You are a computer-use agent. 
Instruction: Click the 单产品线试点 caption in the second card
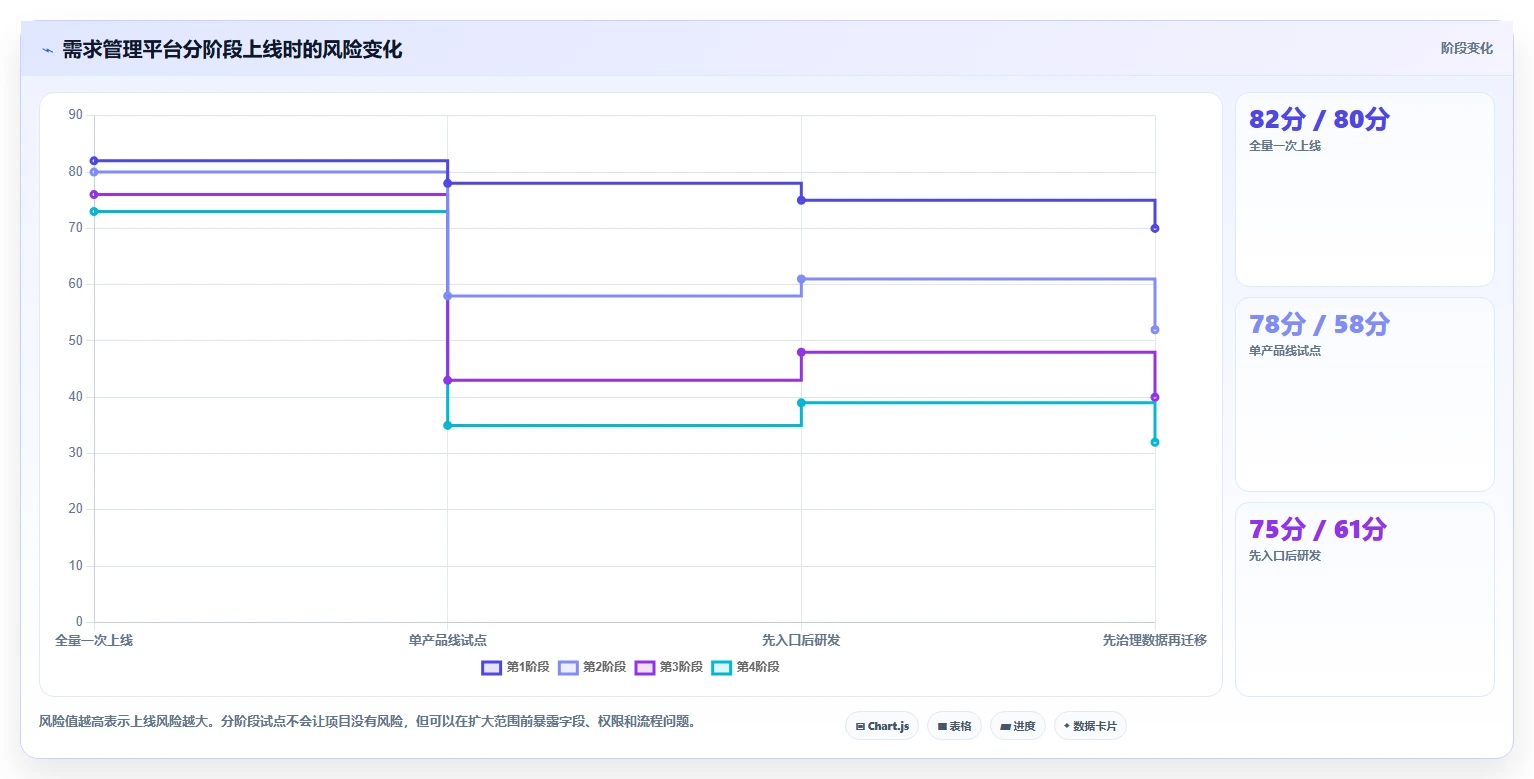[x=1285, y=351]
